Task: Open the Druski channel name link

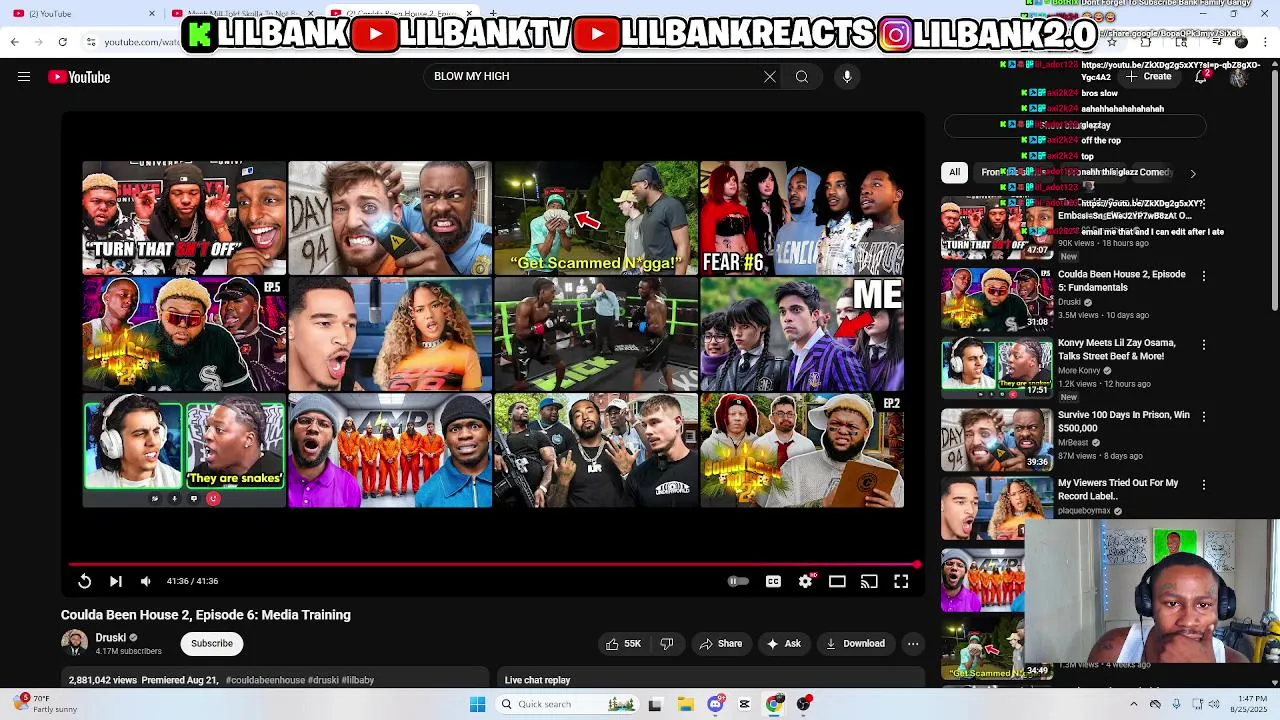Action: pos(111,637)
